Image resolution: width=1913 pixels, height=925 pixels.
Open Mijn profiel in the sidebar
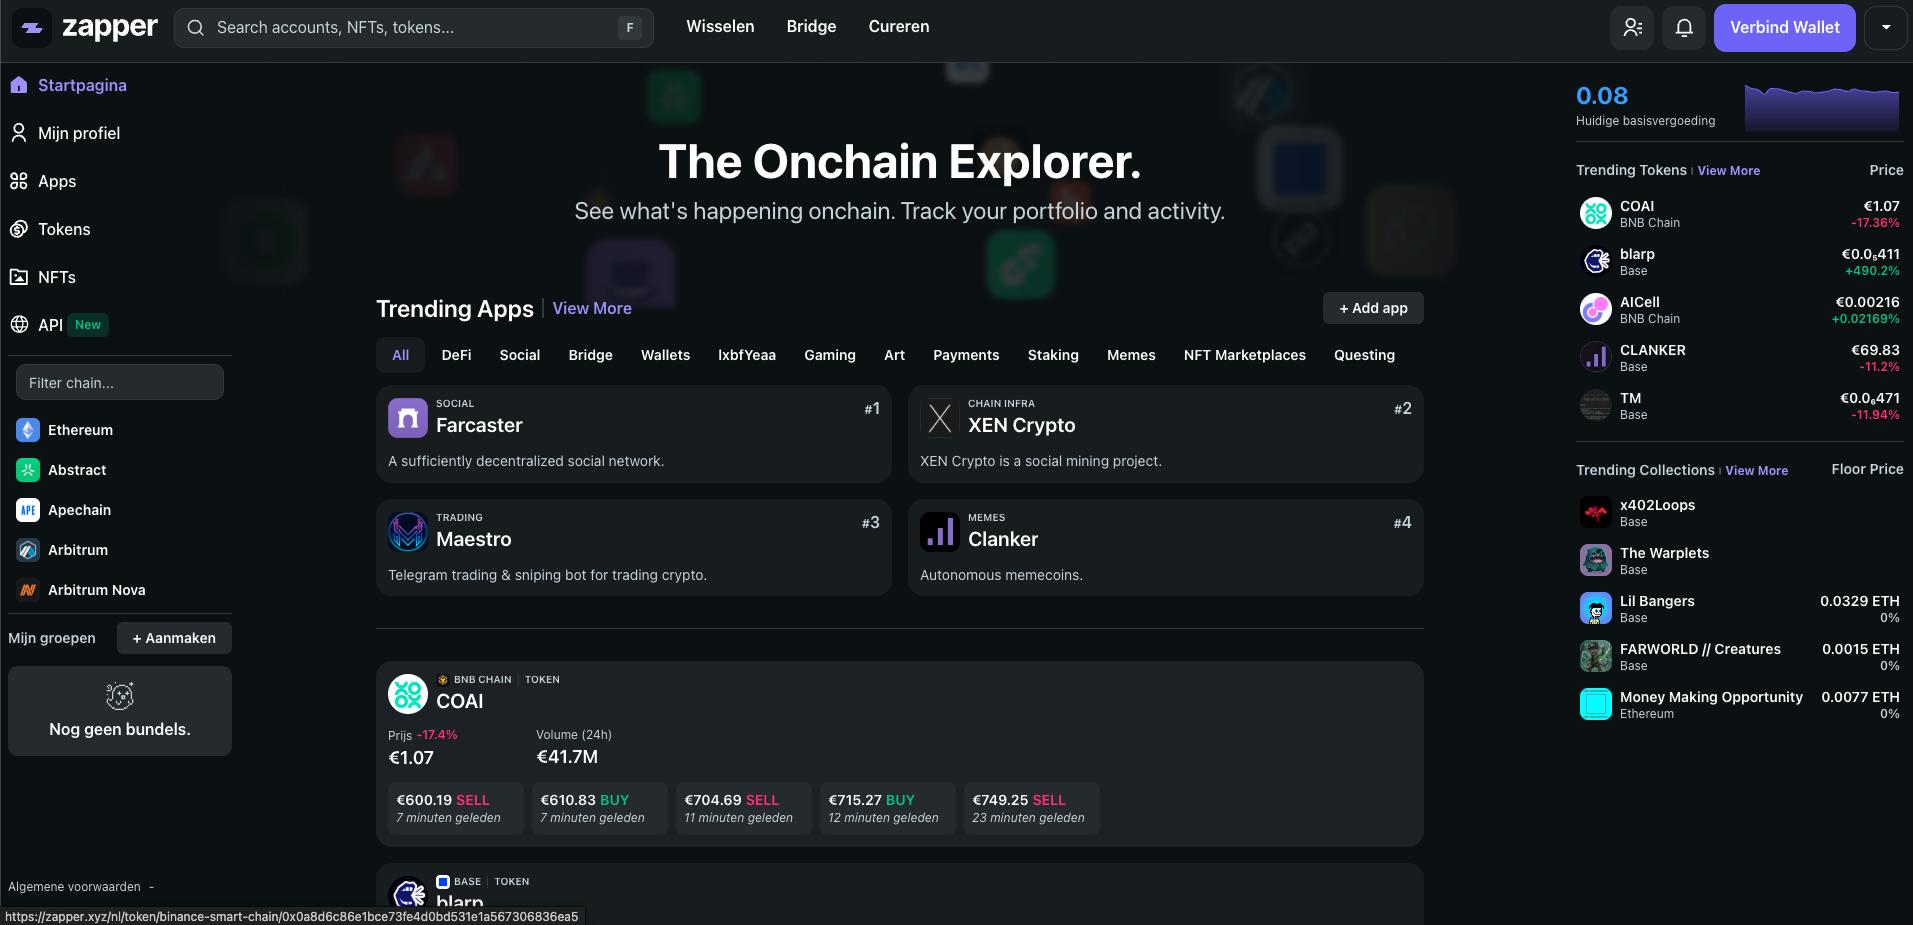click(79, 133)
